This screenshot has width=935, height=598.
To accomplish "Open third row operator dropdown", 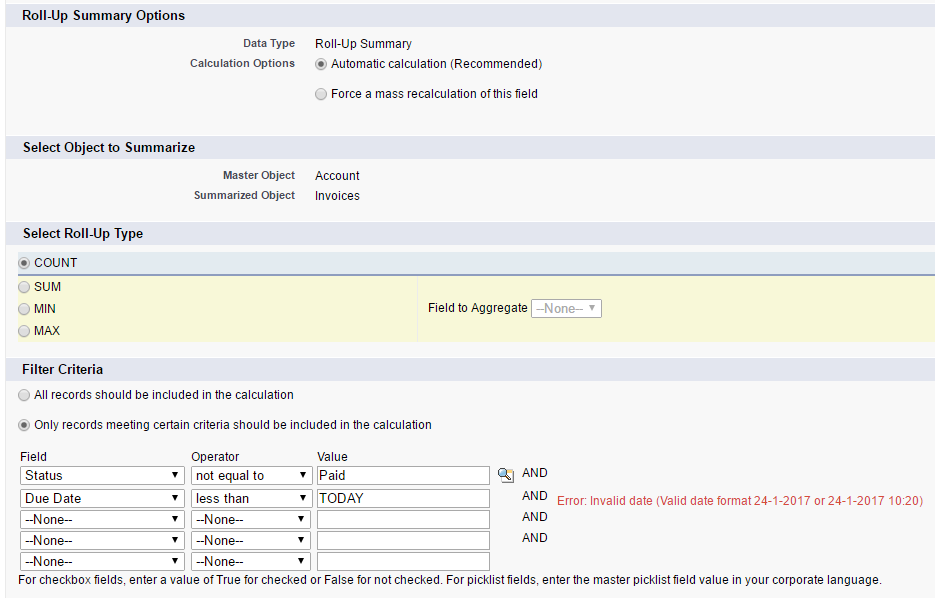I will coord(251,520).
